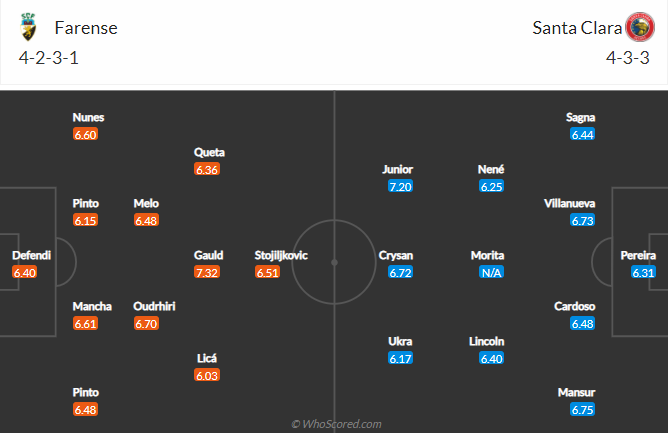Screen dimensions: 668x433
Task: Click Mansur's 6.75 rating badge
Action: [x=582, y=410]
